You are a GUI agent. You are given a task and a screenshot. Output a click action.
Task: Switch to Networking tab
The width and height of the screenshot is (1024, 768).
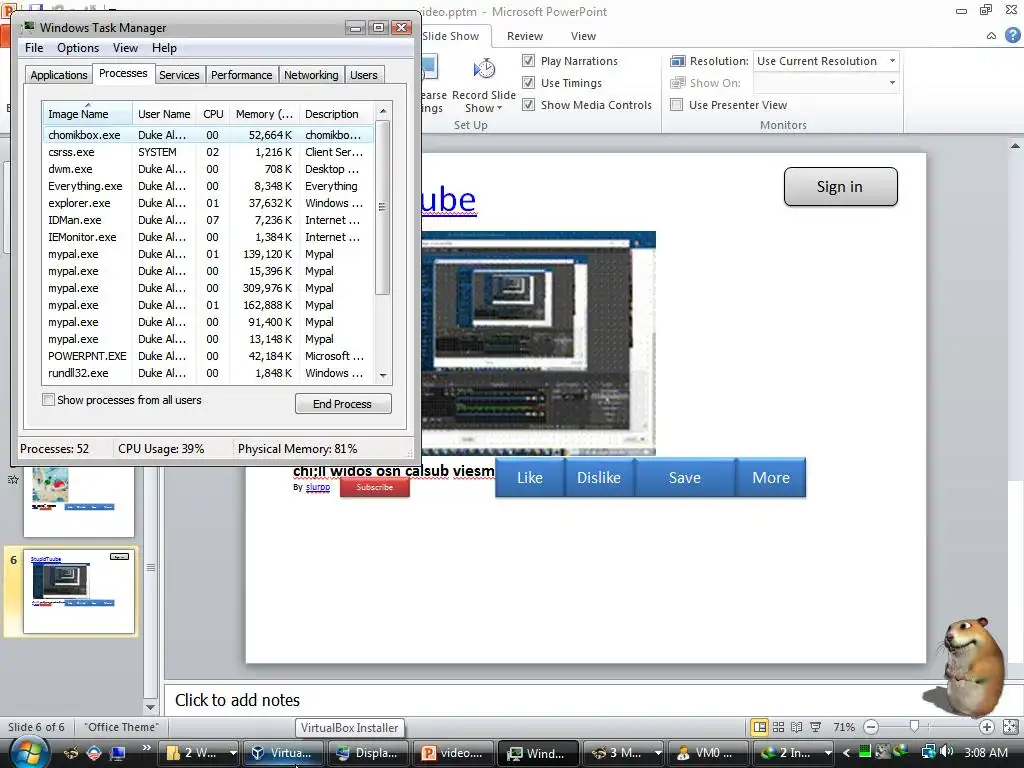tap(311, 75)
